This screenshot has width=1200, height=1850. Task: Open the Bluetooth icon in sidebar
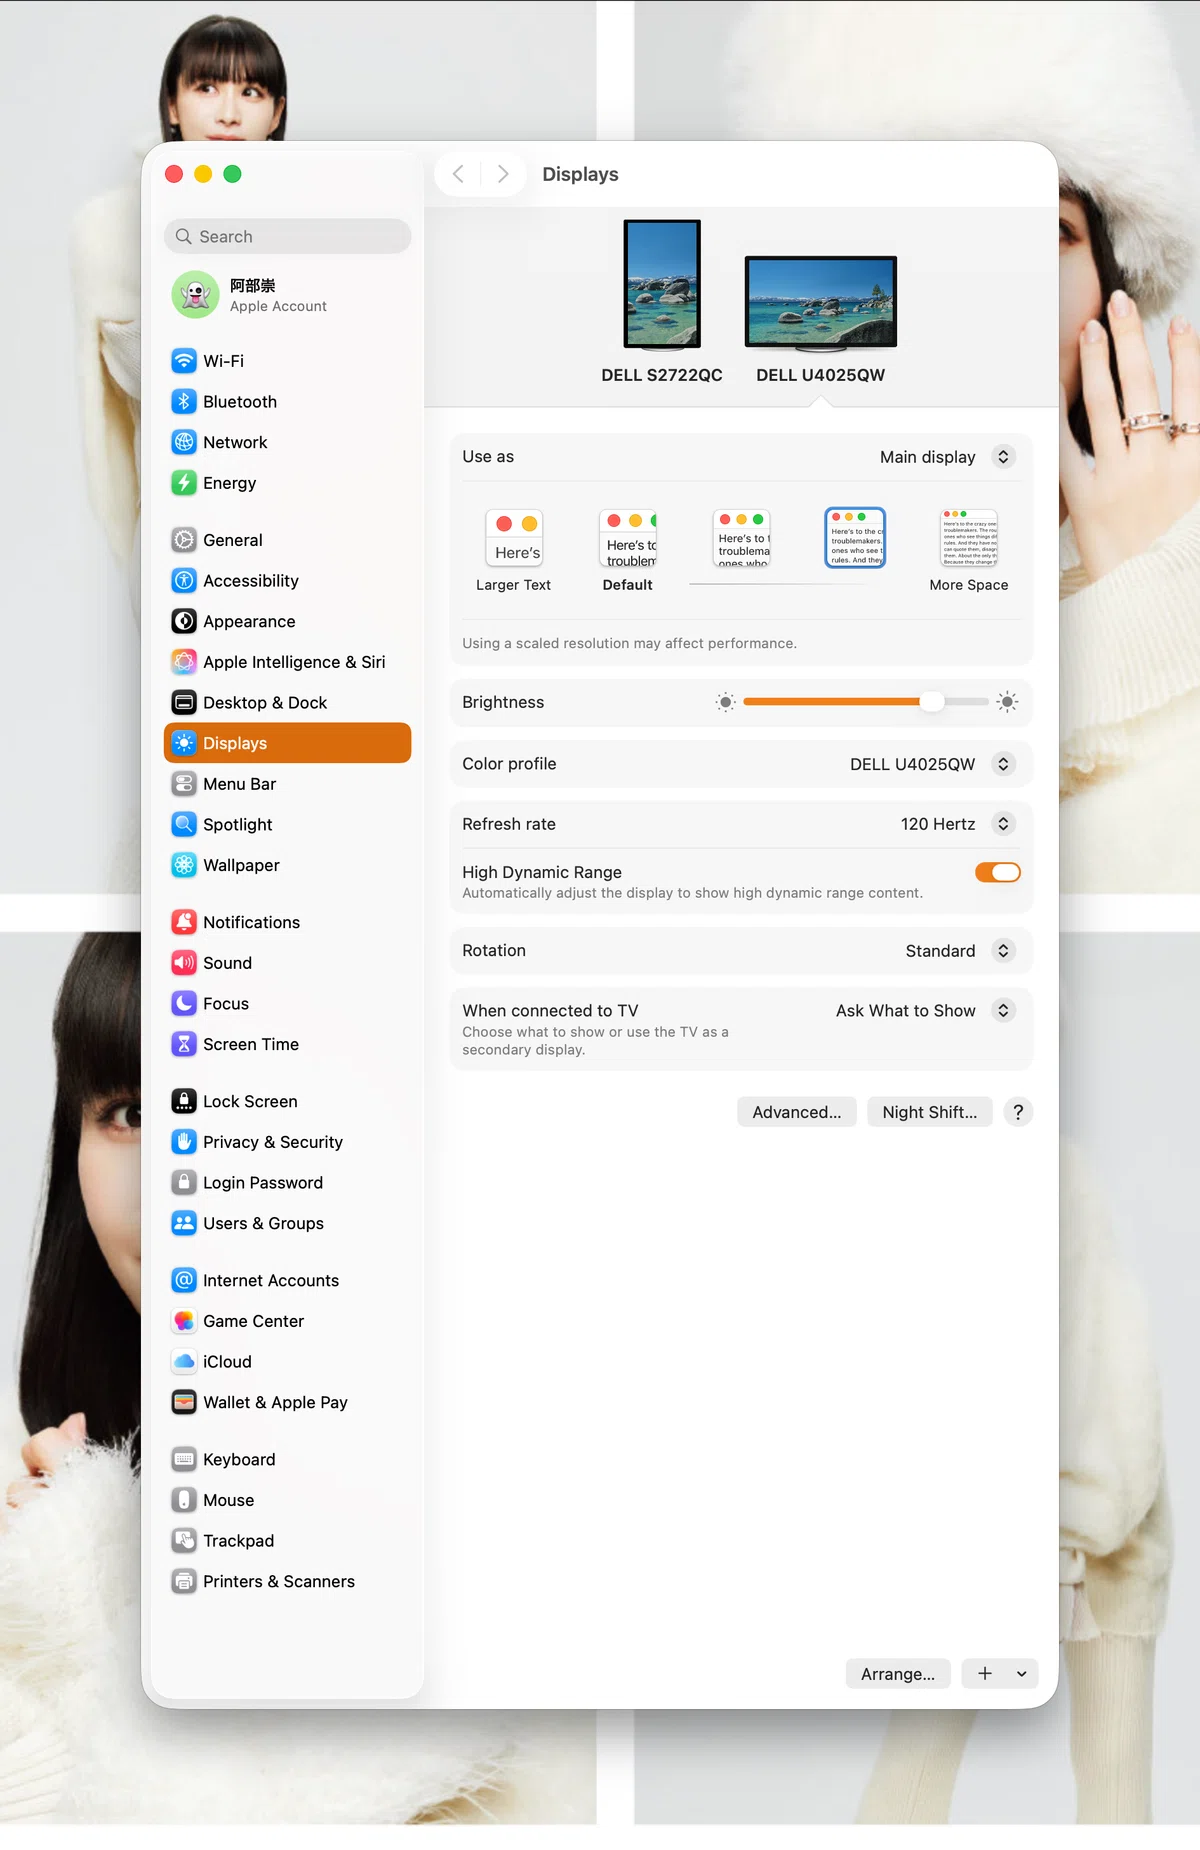pos(184,402)
